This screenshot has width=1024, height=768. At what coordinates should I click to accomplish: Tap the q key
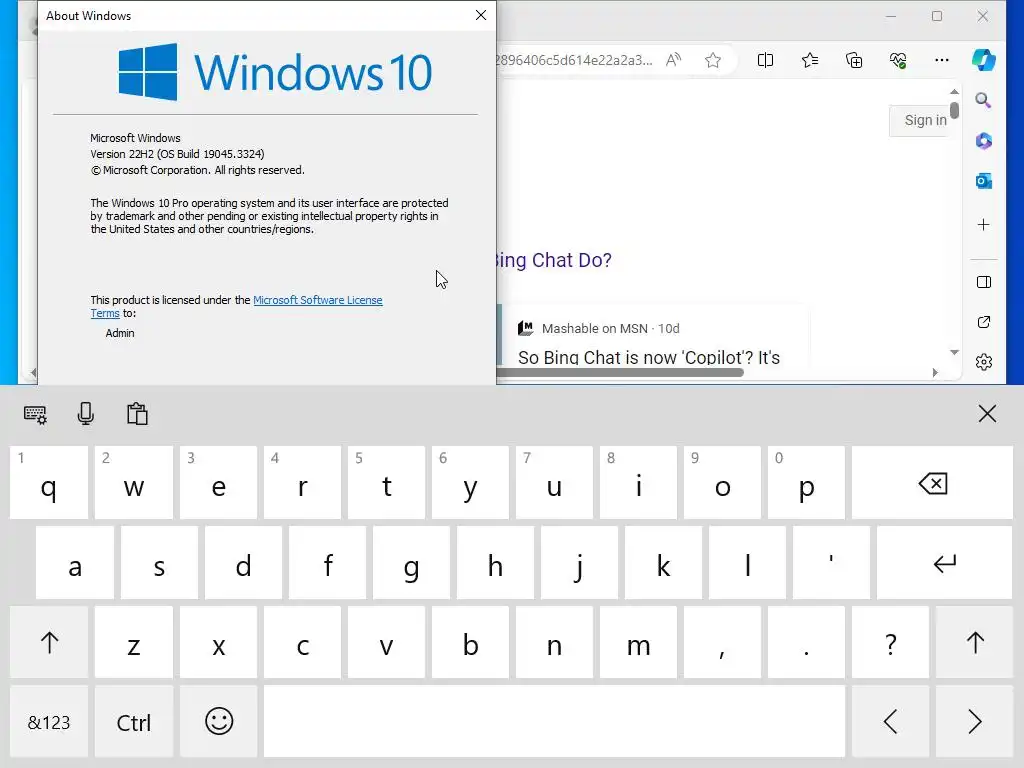coord(49,483)
